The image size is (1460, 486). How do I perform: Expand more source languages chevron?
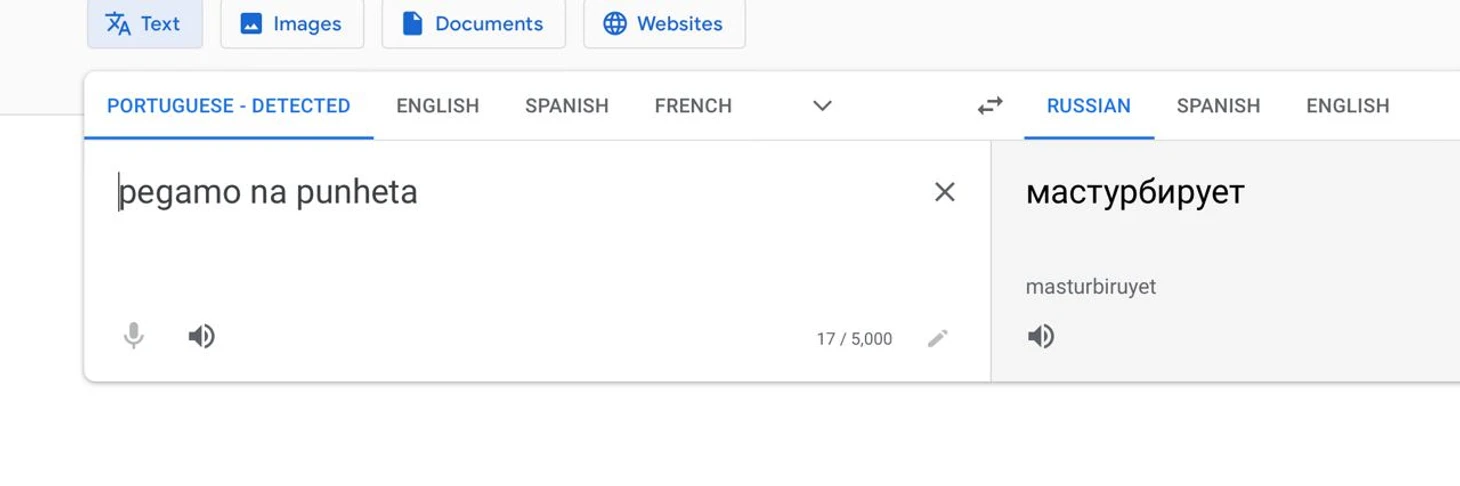(822, 106)
